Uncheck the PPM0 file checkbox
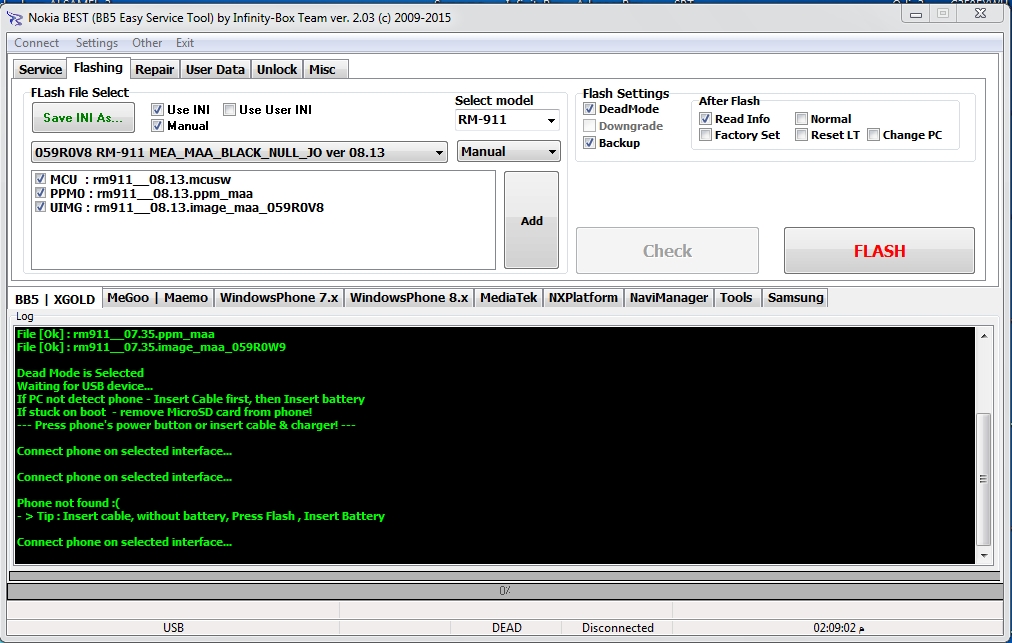The width and height of the screenshot is (1012, 643). click(41, 193)
